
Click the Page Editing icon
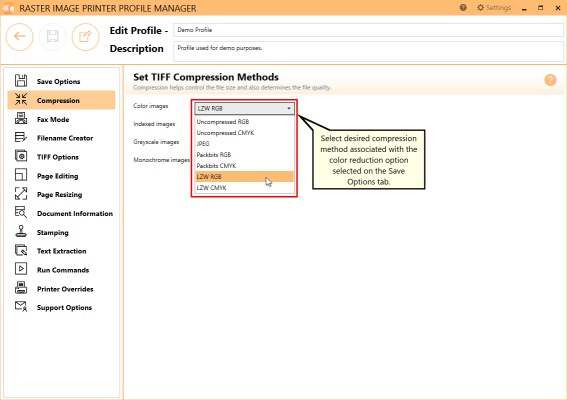click(21, 175)
